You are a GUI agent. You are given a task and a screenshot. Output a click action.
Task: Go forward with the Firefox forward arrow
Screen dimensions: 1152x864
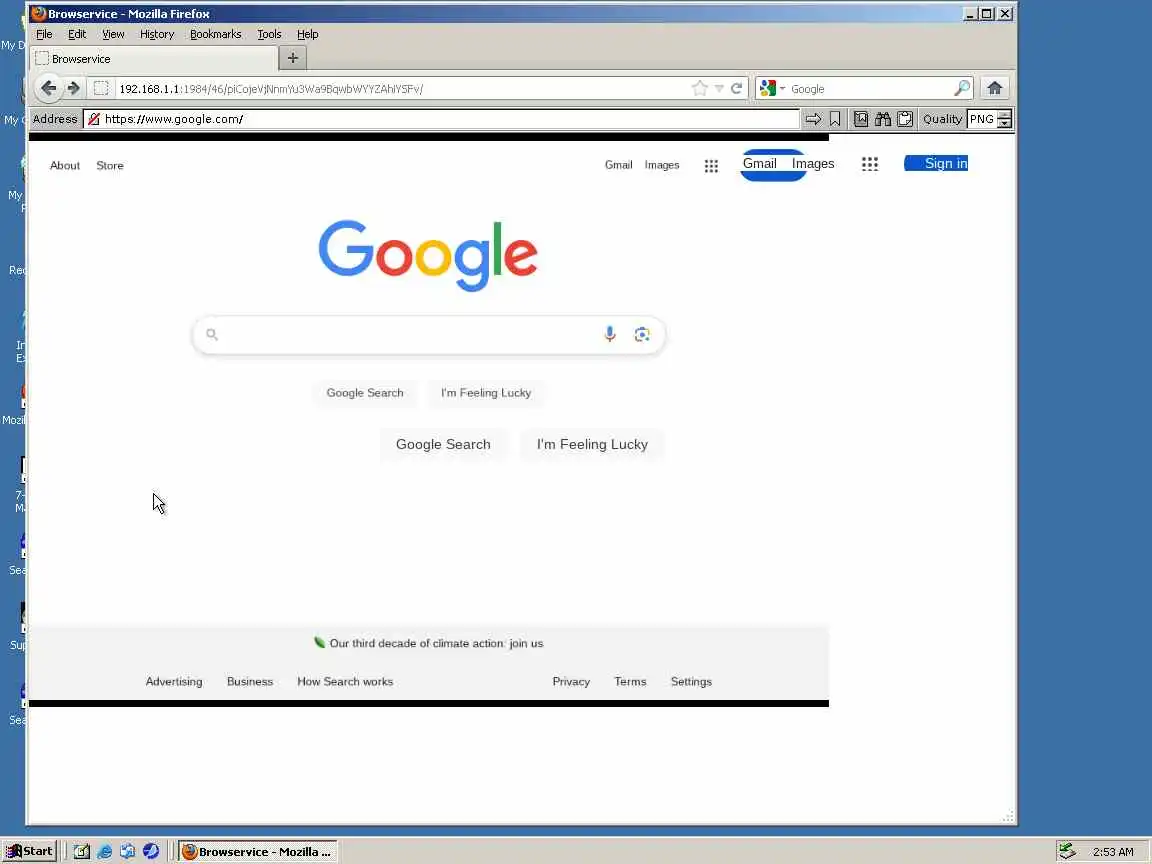pos(73,88)
